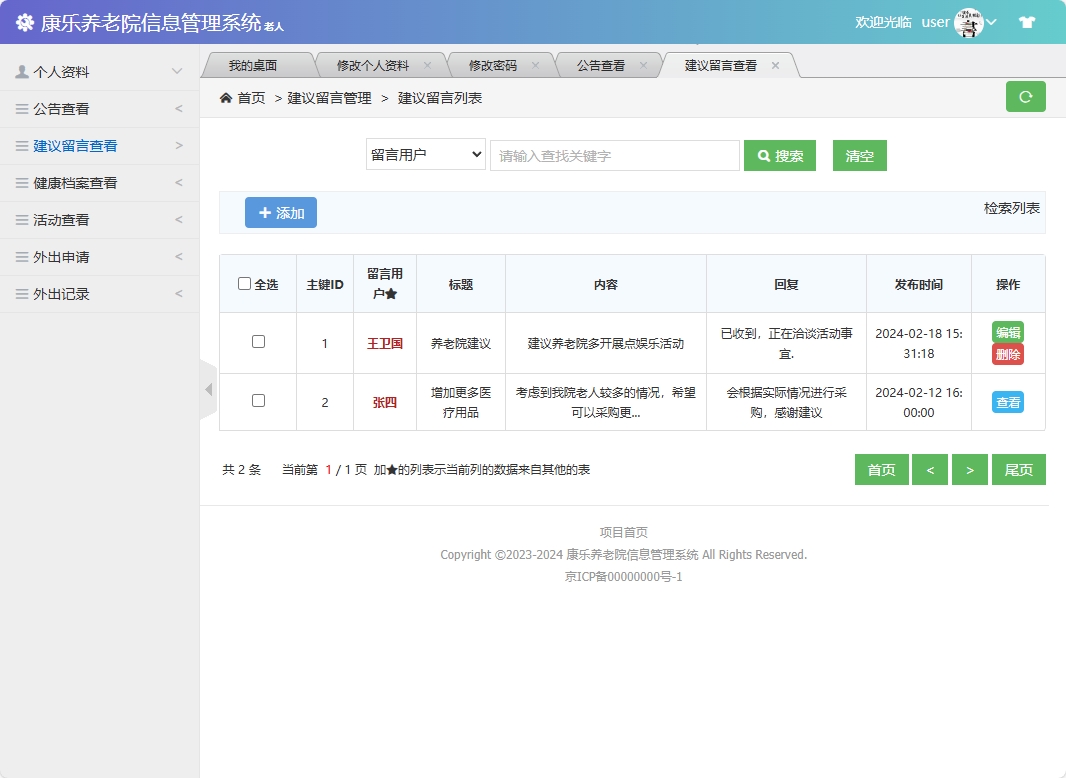1066x778 pixels.
Task: Click the flower logo in the top banner
Action: (x=24, y=21)
